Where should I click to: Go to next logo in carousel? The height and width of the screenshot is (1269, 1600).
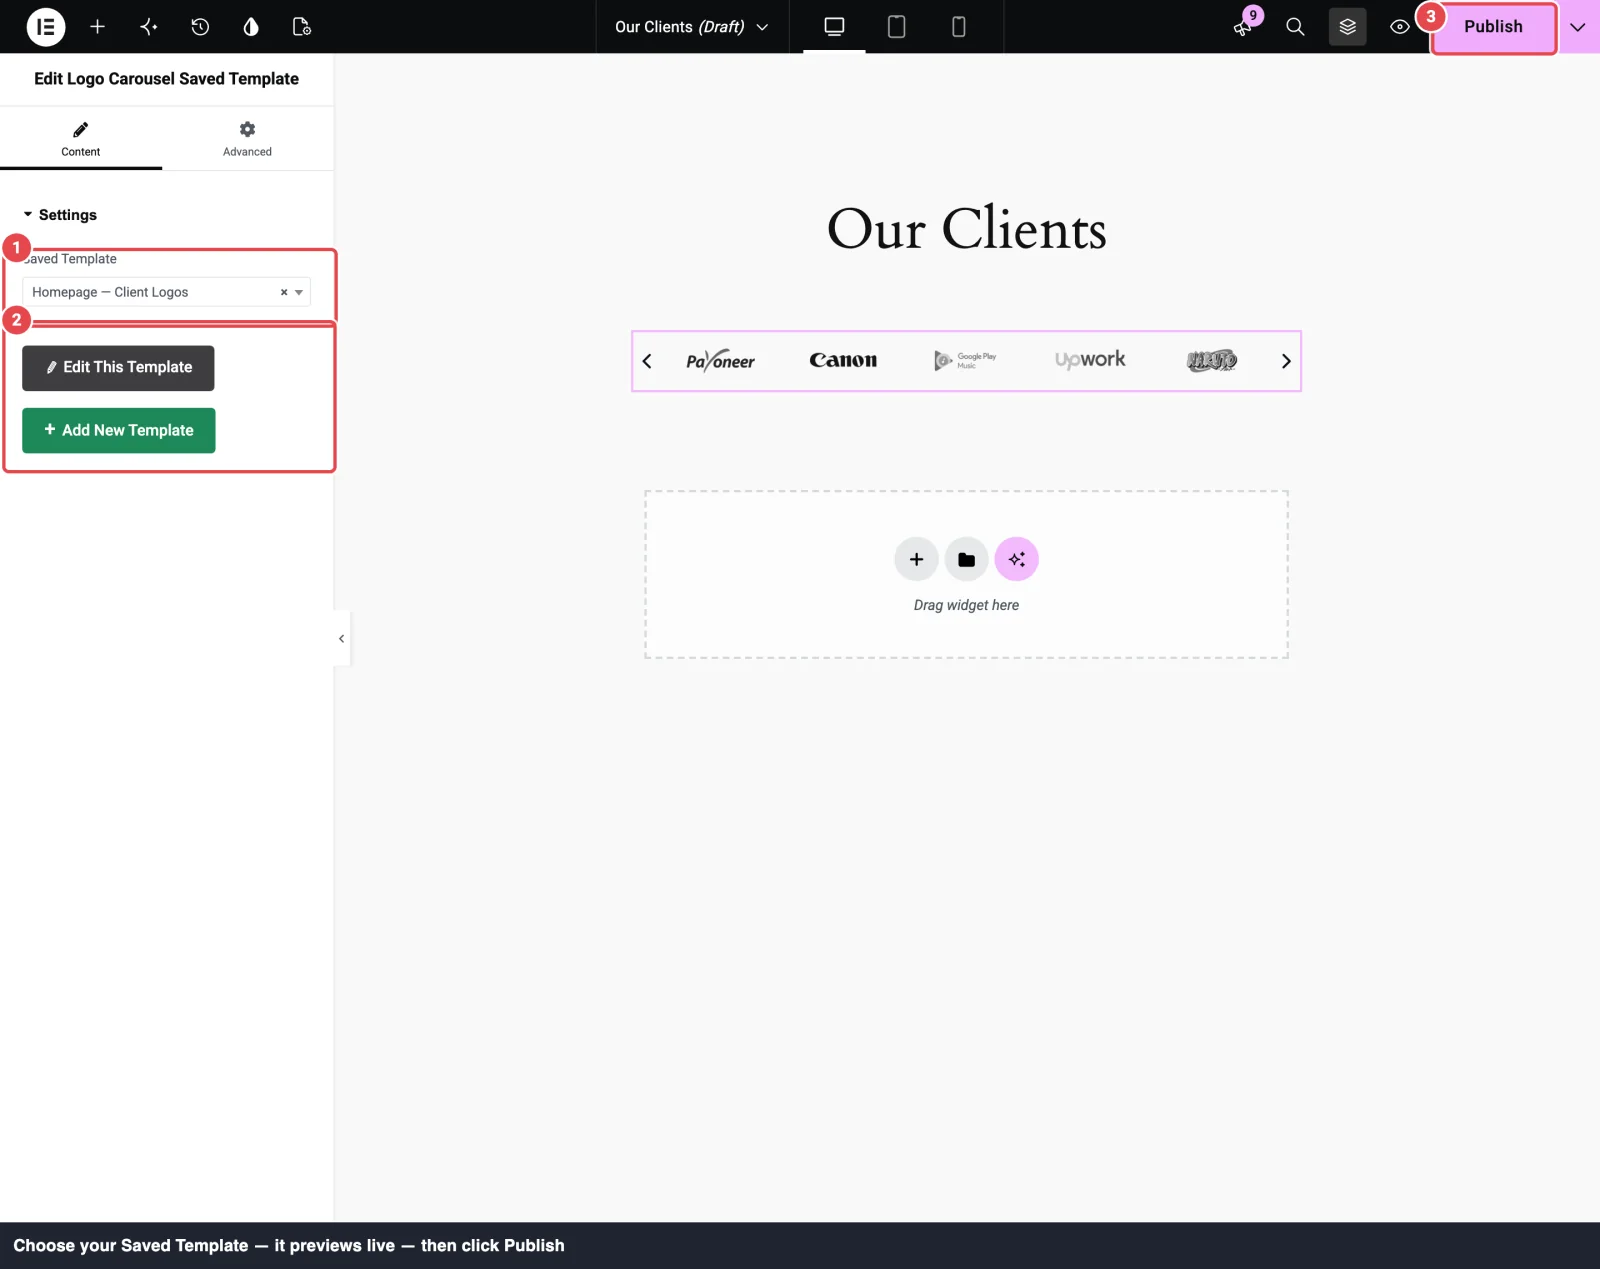point(1286,361)
